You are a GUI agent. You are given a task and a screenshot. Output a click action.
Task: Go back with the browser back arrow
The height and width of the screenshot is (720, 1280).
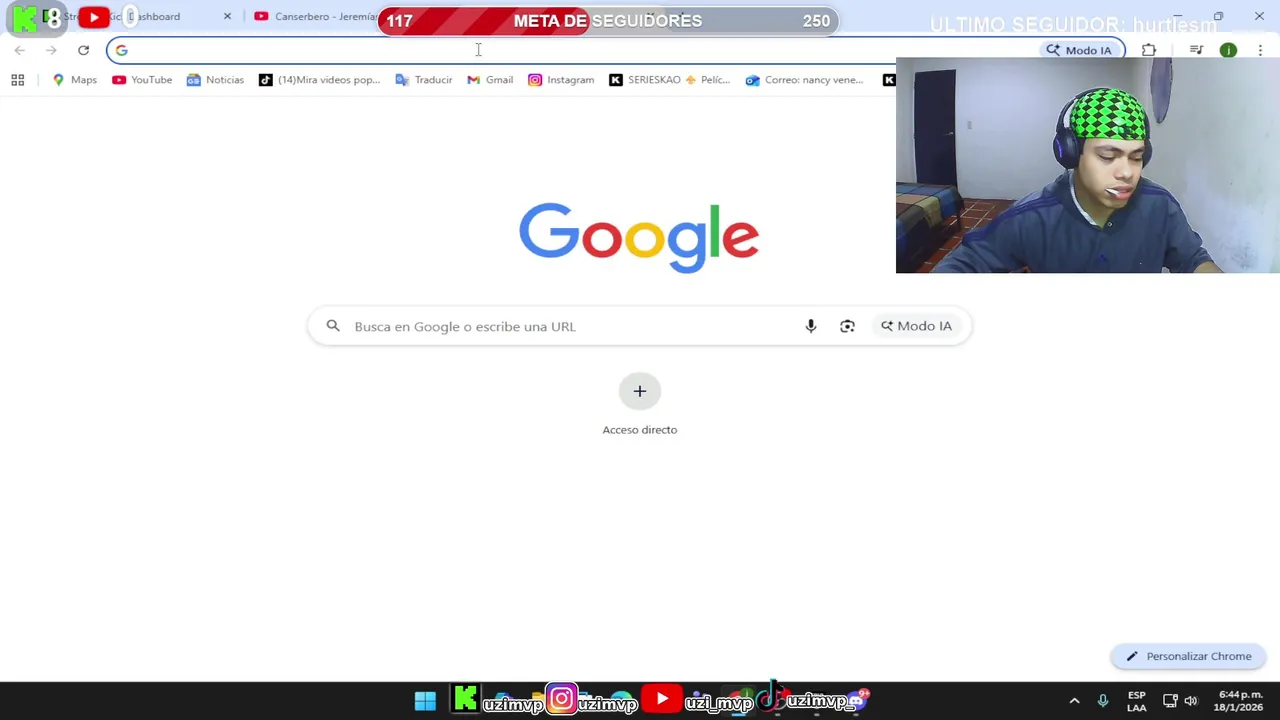(x=19, y=50)
